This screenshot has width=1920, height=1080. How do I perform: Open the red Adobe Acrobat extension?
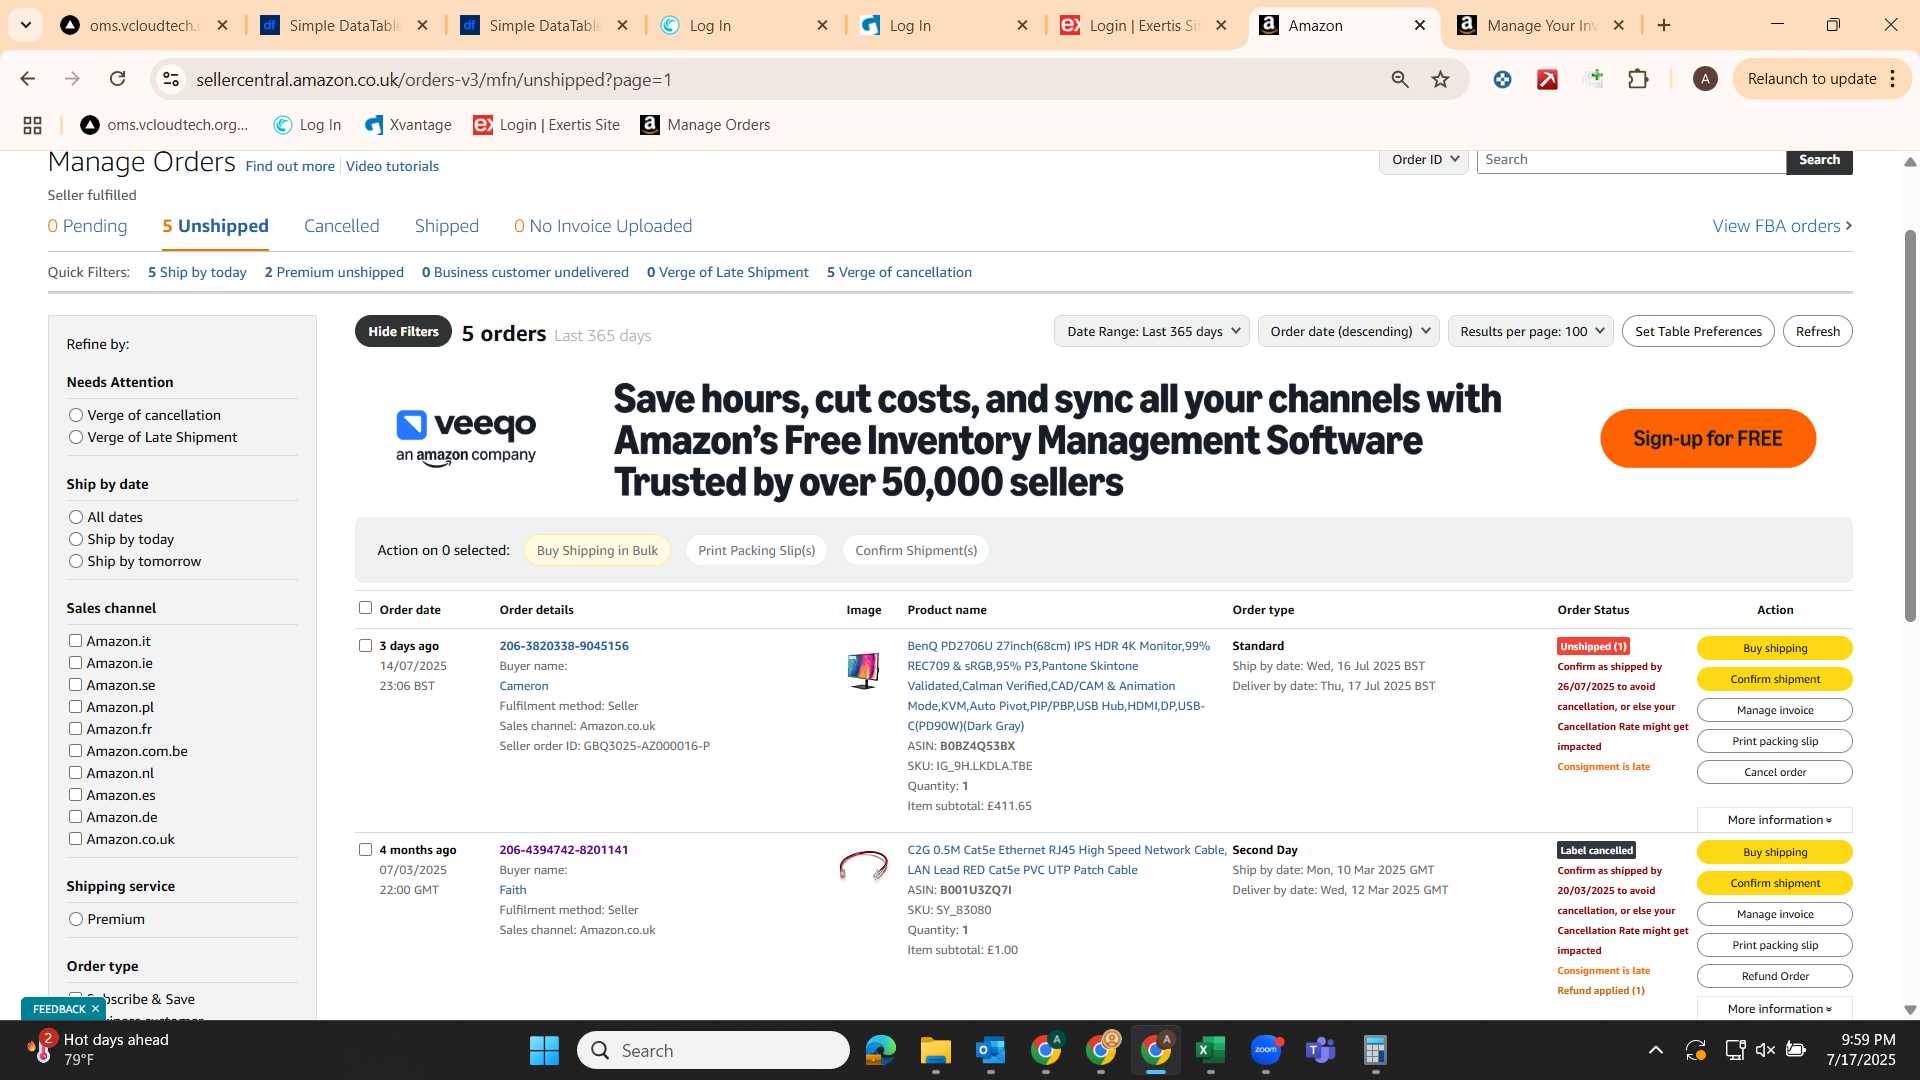point(1548,79)
